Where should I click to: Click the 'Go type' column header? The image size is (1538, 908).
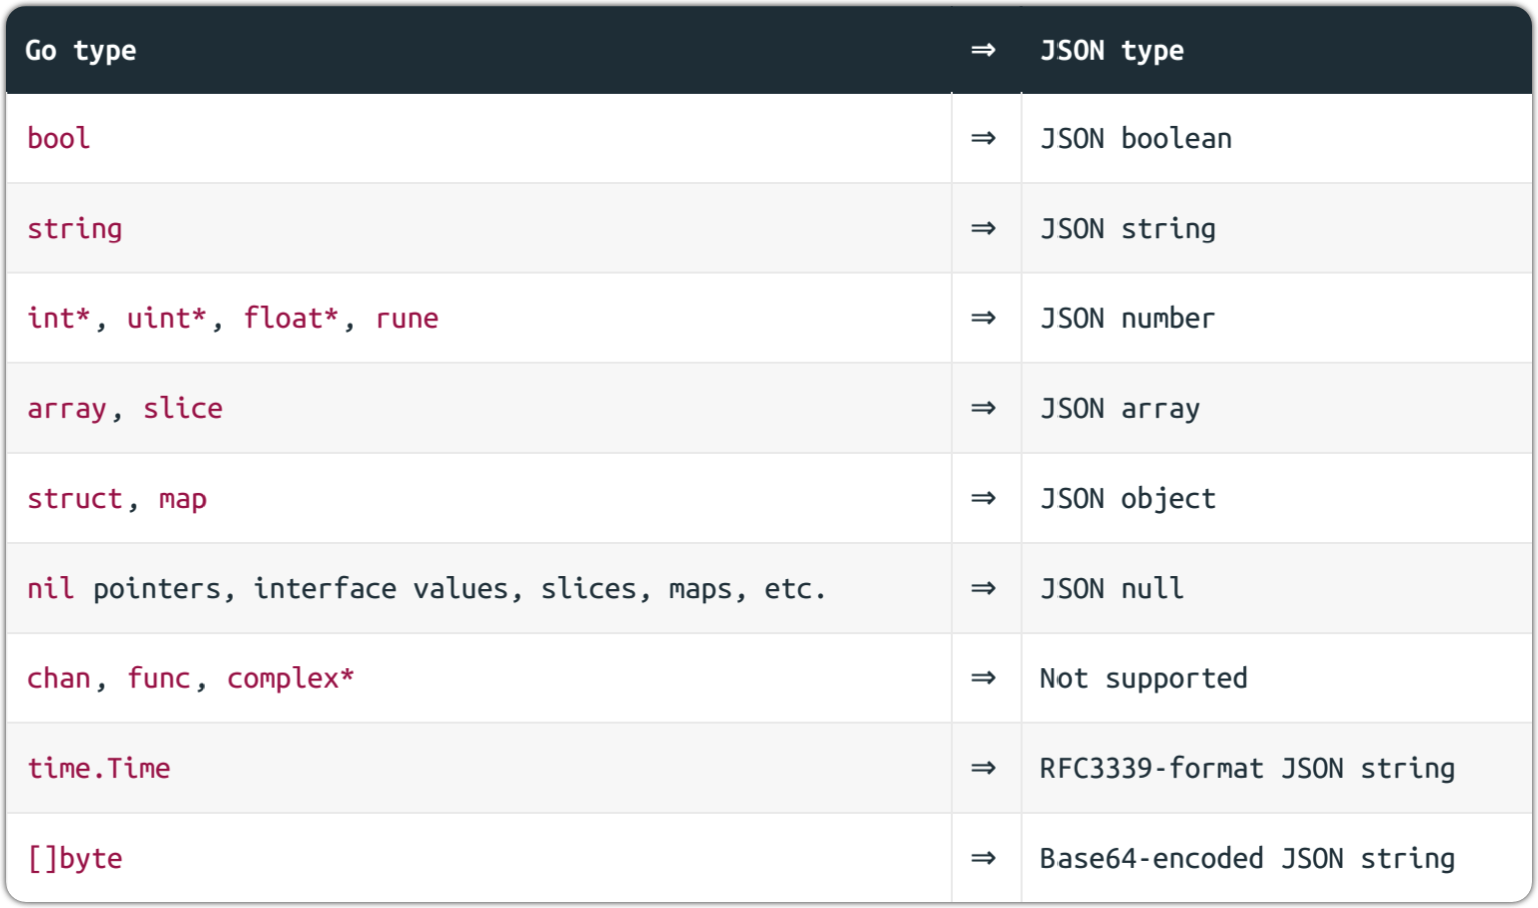(x=478, y=50)
